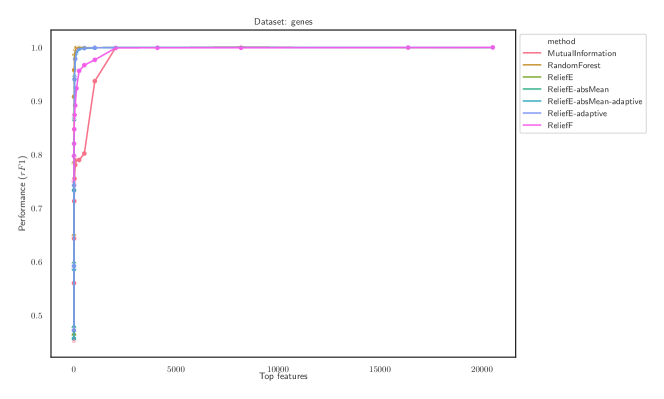Click the 'Dataset: genes' chart title
664x399 pixels.
point(283,22)
